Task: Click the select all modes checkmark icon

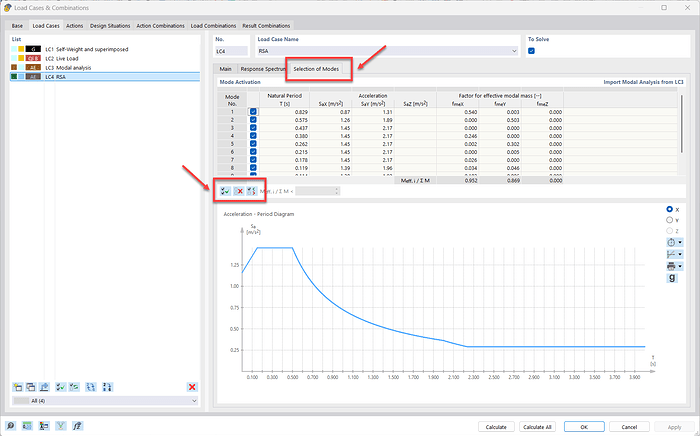Action: point(226,190)
